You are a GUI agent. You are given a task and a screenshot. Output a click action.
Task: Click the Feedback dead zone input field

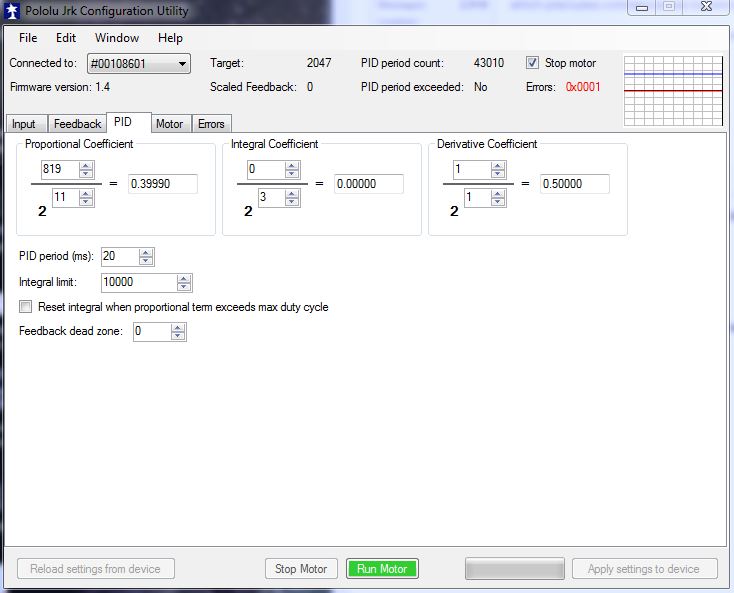[x=152, y=332]
